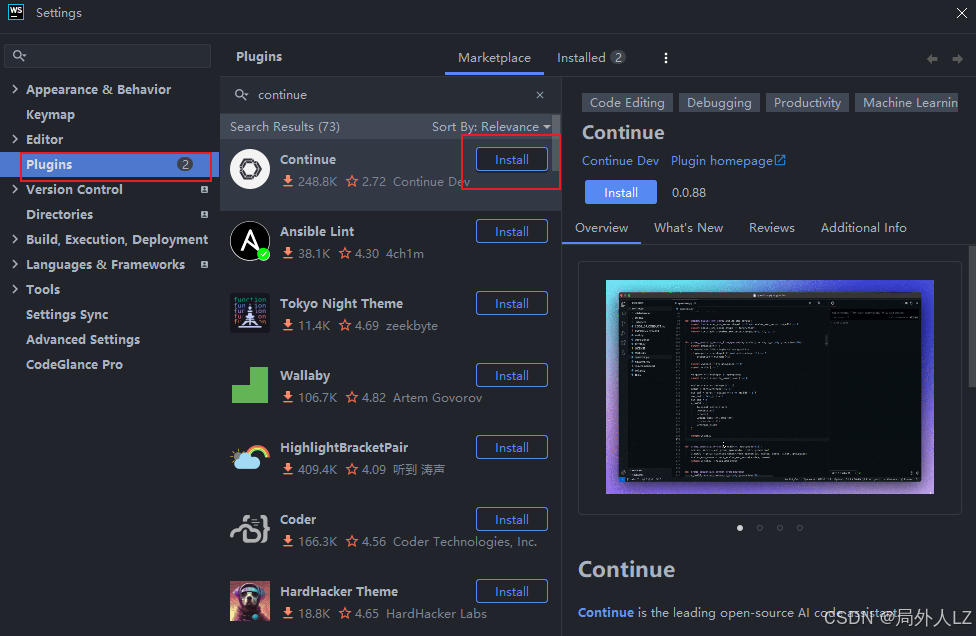Open the plugins more options kebab menu
Screen dimensions: 976x636
pos(665,58)
